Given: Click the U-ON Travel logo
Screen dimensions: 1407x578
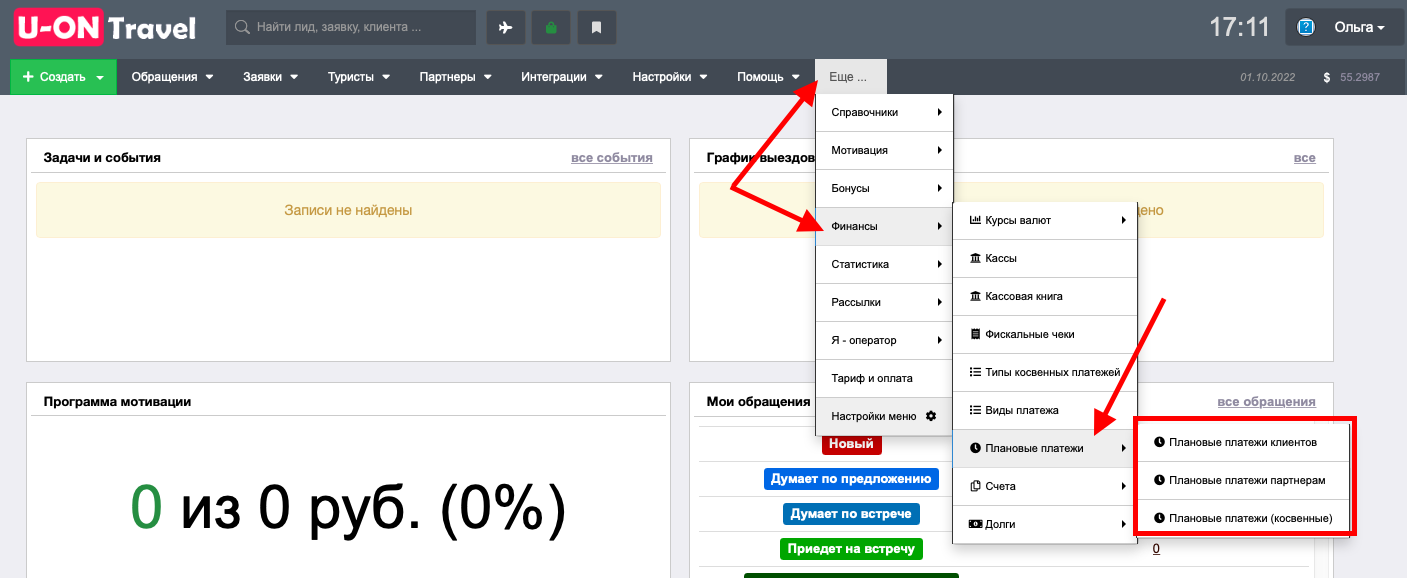Looking at the screenshot, I should (105, 27).
